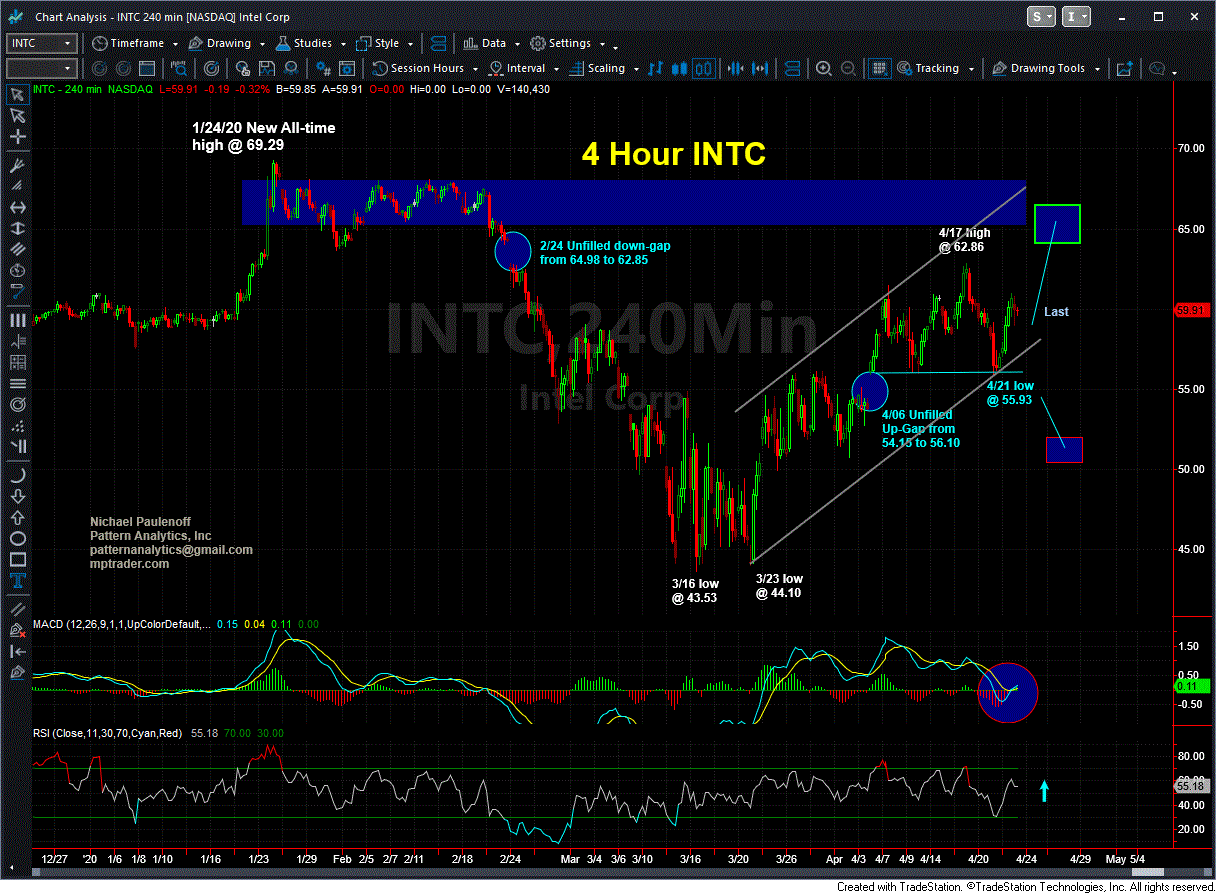Click the 4 Hour INTC chart title

pos(674,154)
